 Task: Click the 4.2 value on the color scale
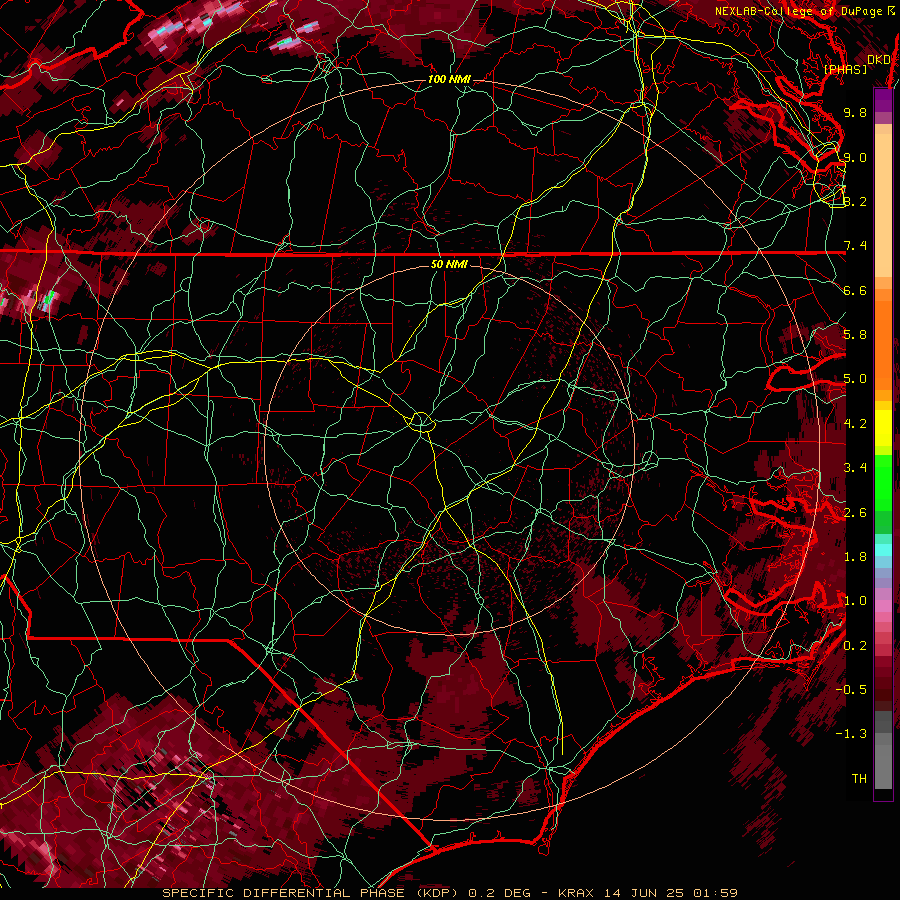(855, 424)
